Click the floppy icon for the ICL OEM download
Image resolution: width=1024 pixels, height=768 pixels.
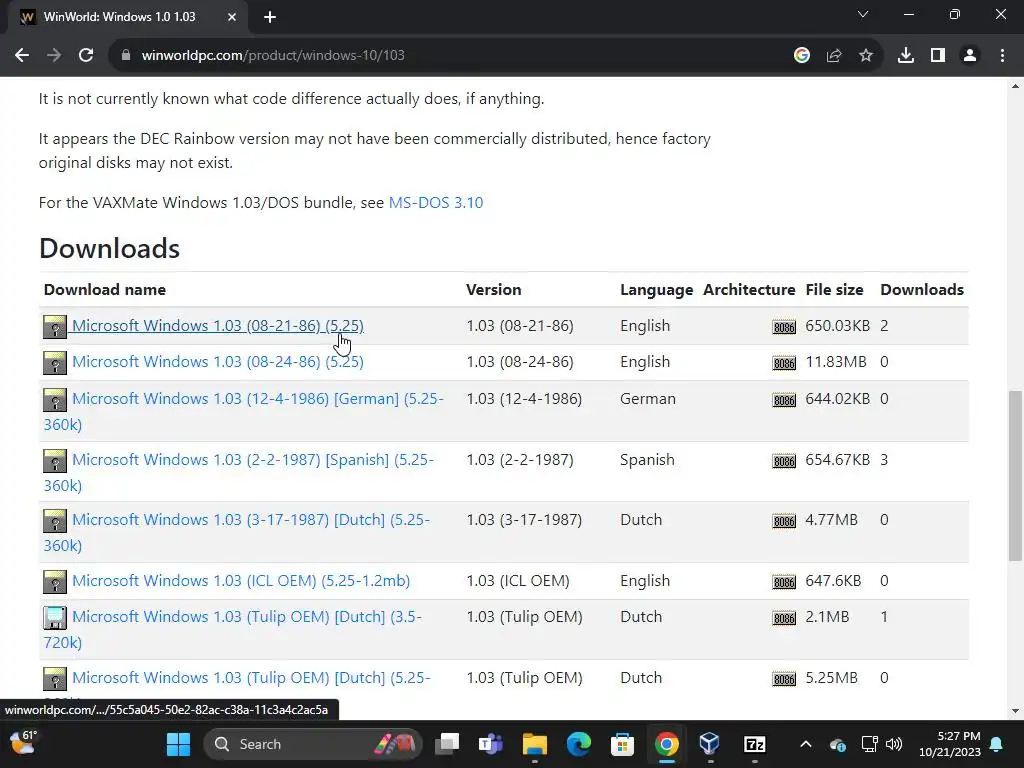pyautogui.click(x=55, y=582)
